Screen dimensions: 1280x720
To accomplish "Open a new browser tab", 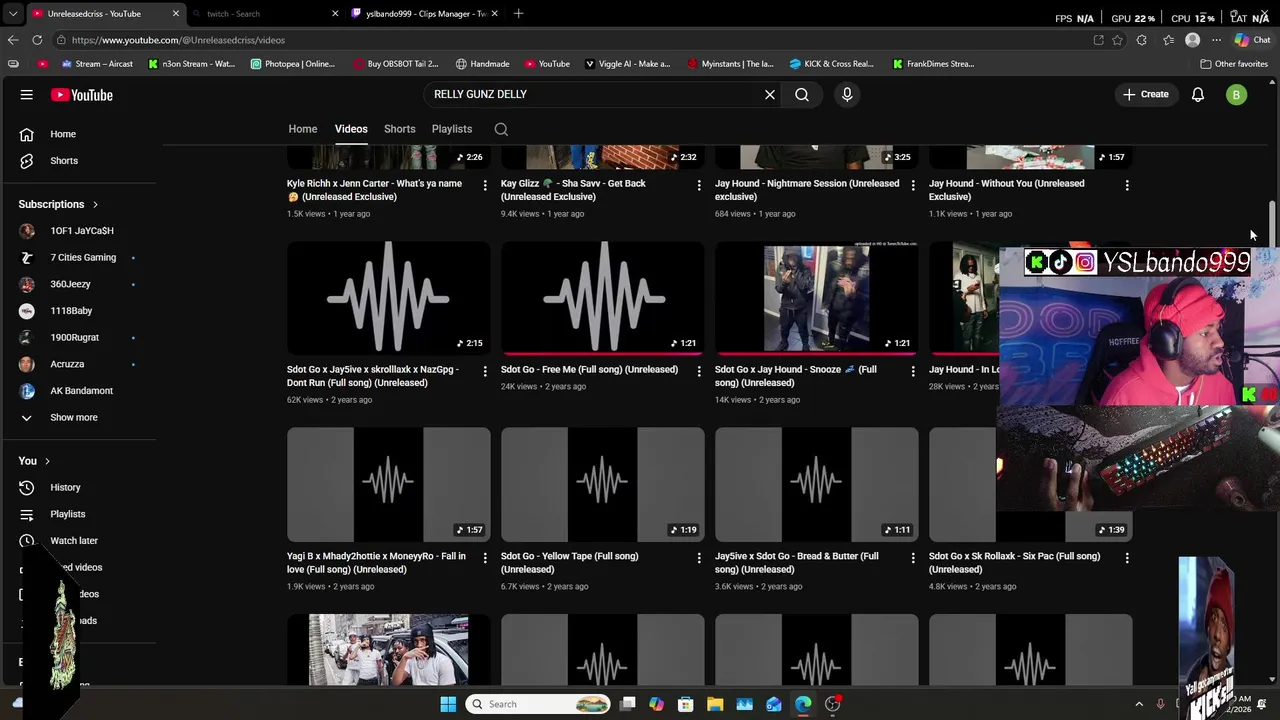I will (518, 14).
